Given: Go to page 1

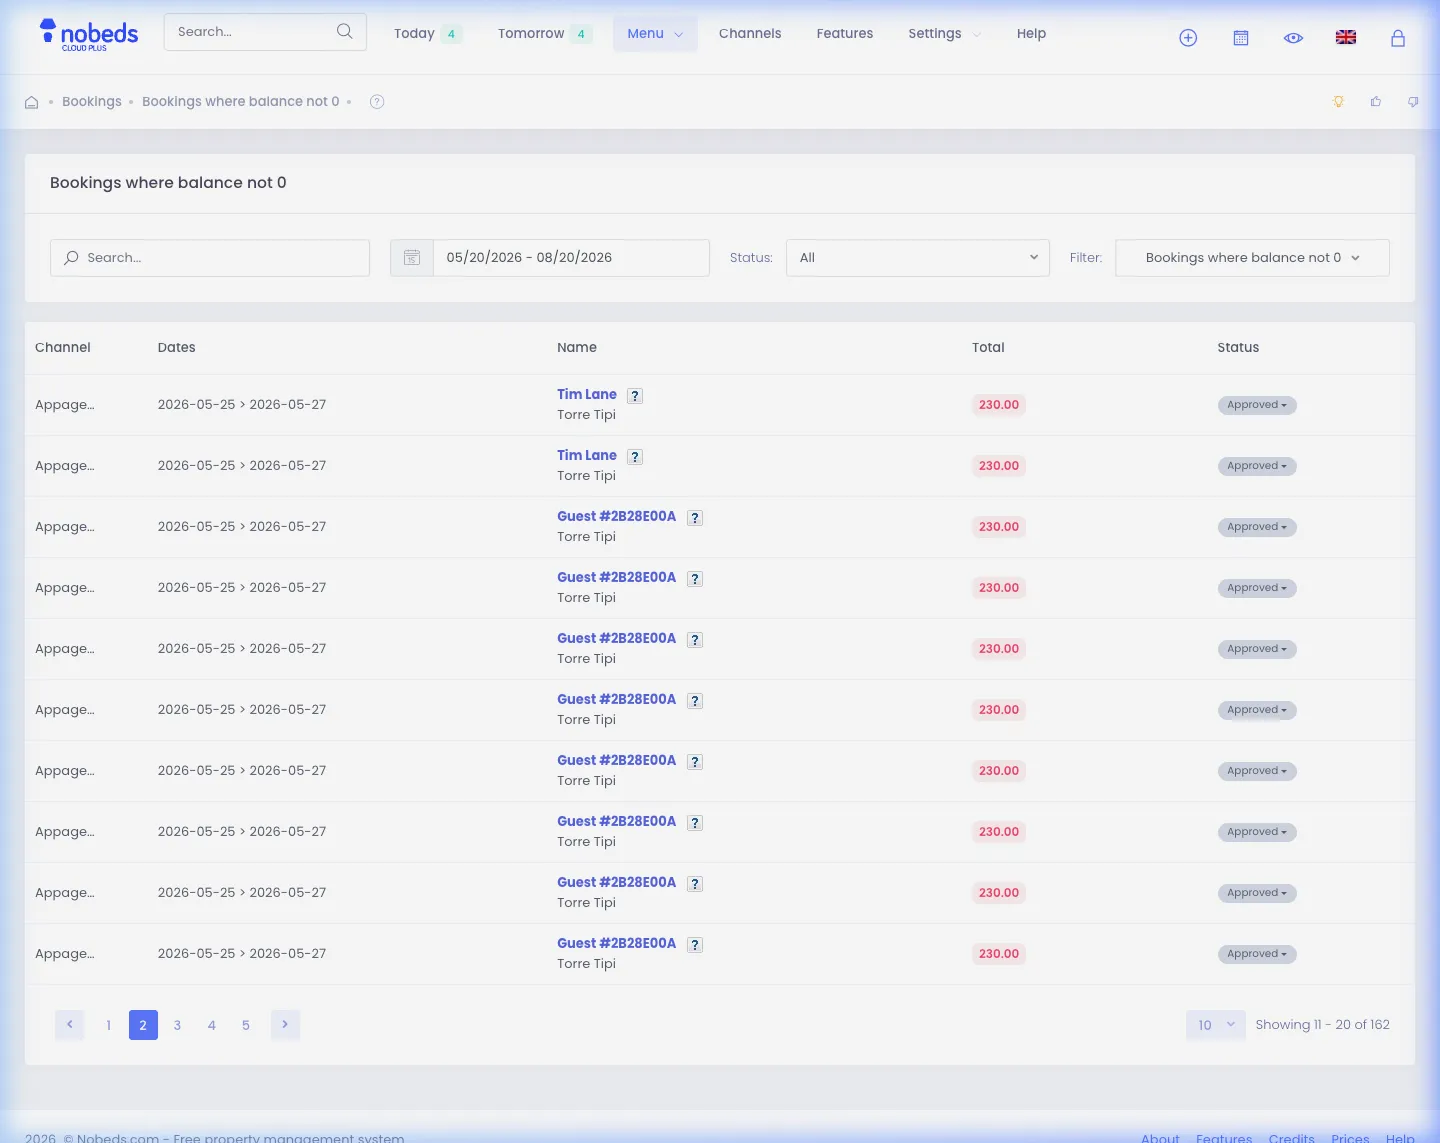Looking at the screenshot, I should tap(109, 1025).
